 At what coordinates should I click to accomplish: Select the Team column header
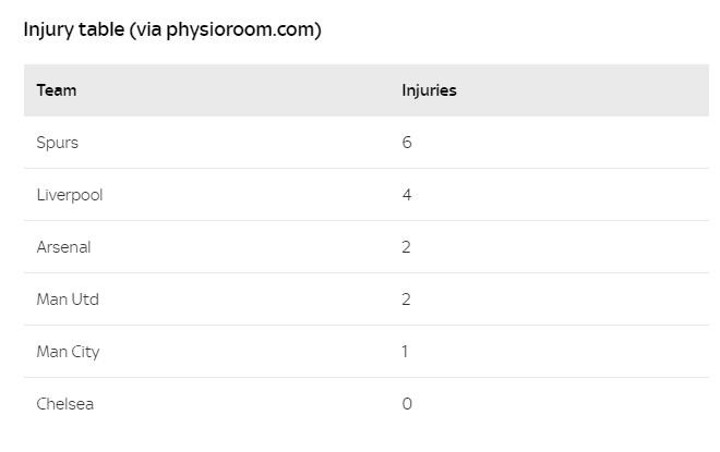pyautogui.click(x=56, y=90)
